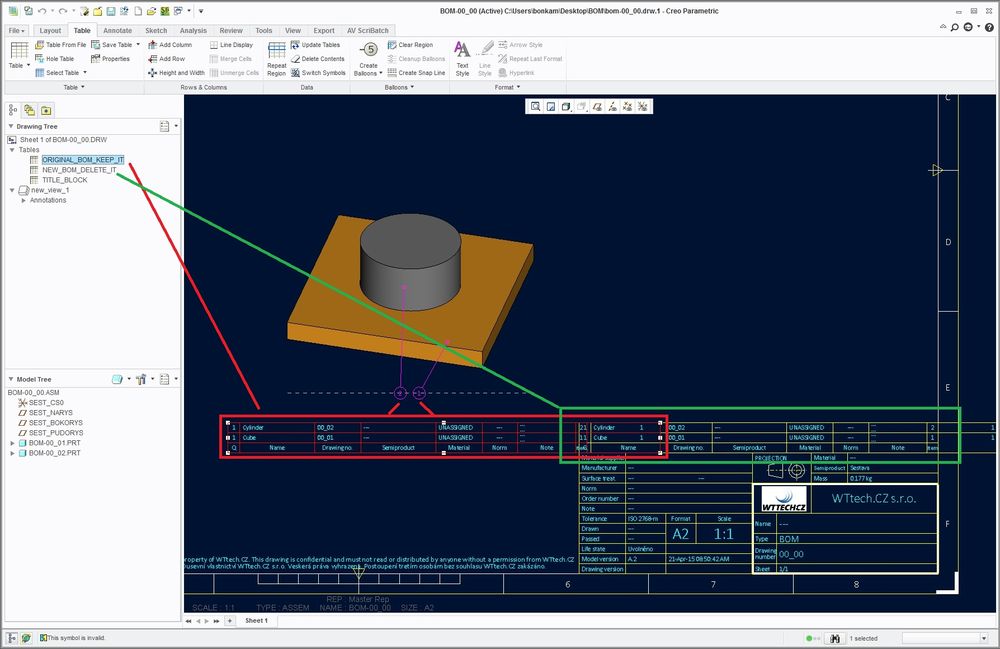Click the Line Display icon
1000x649 pixels.
click(214, 45)
